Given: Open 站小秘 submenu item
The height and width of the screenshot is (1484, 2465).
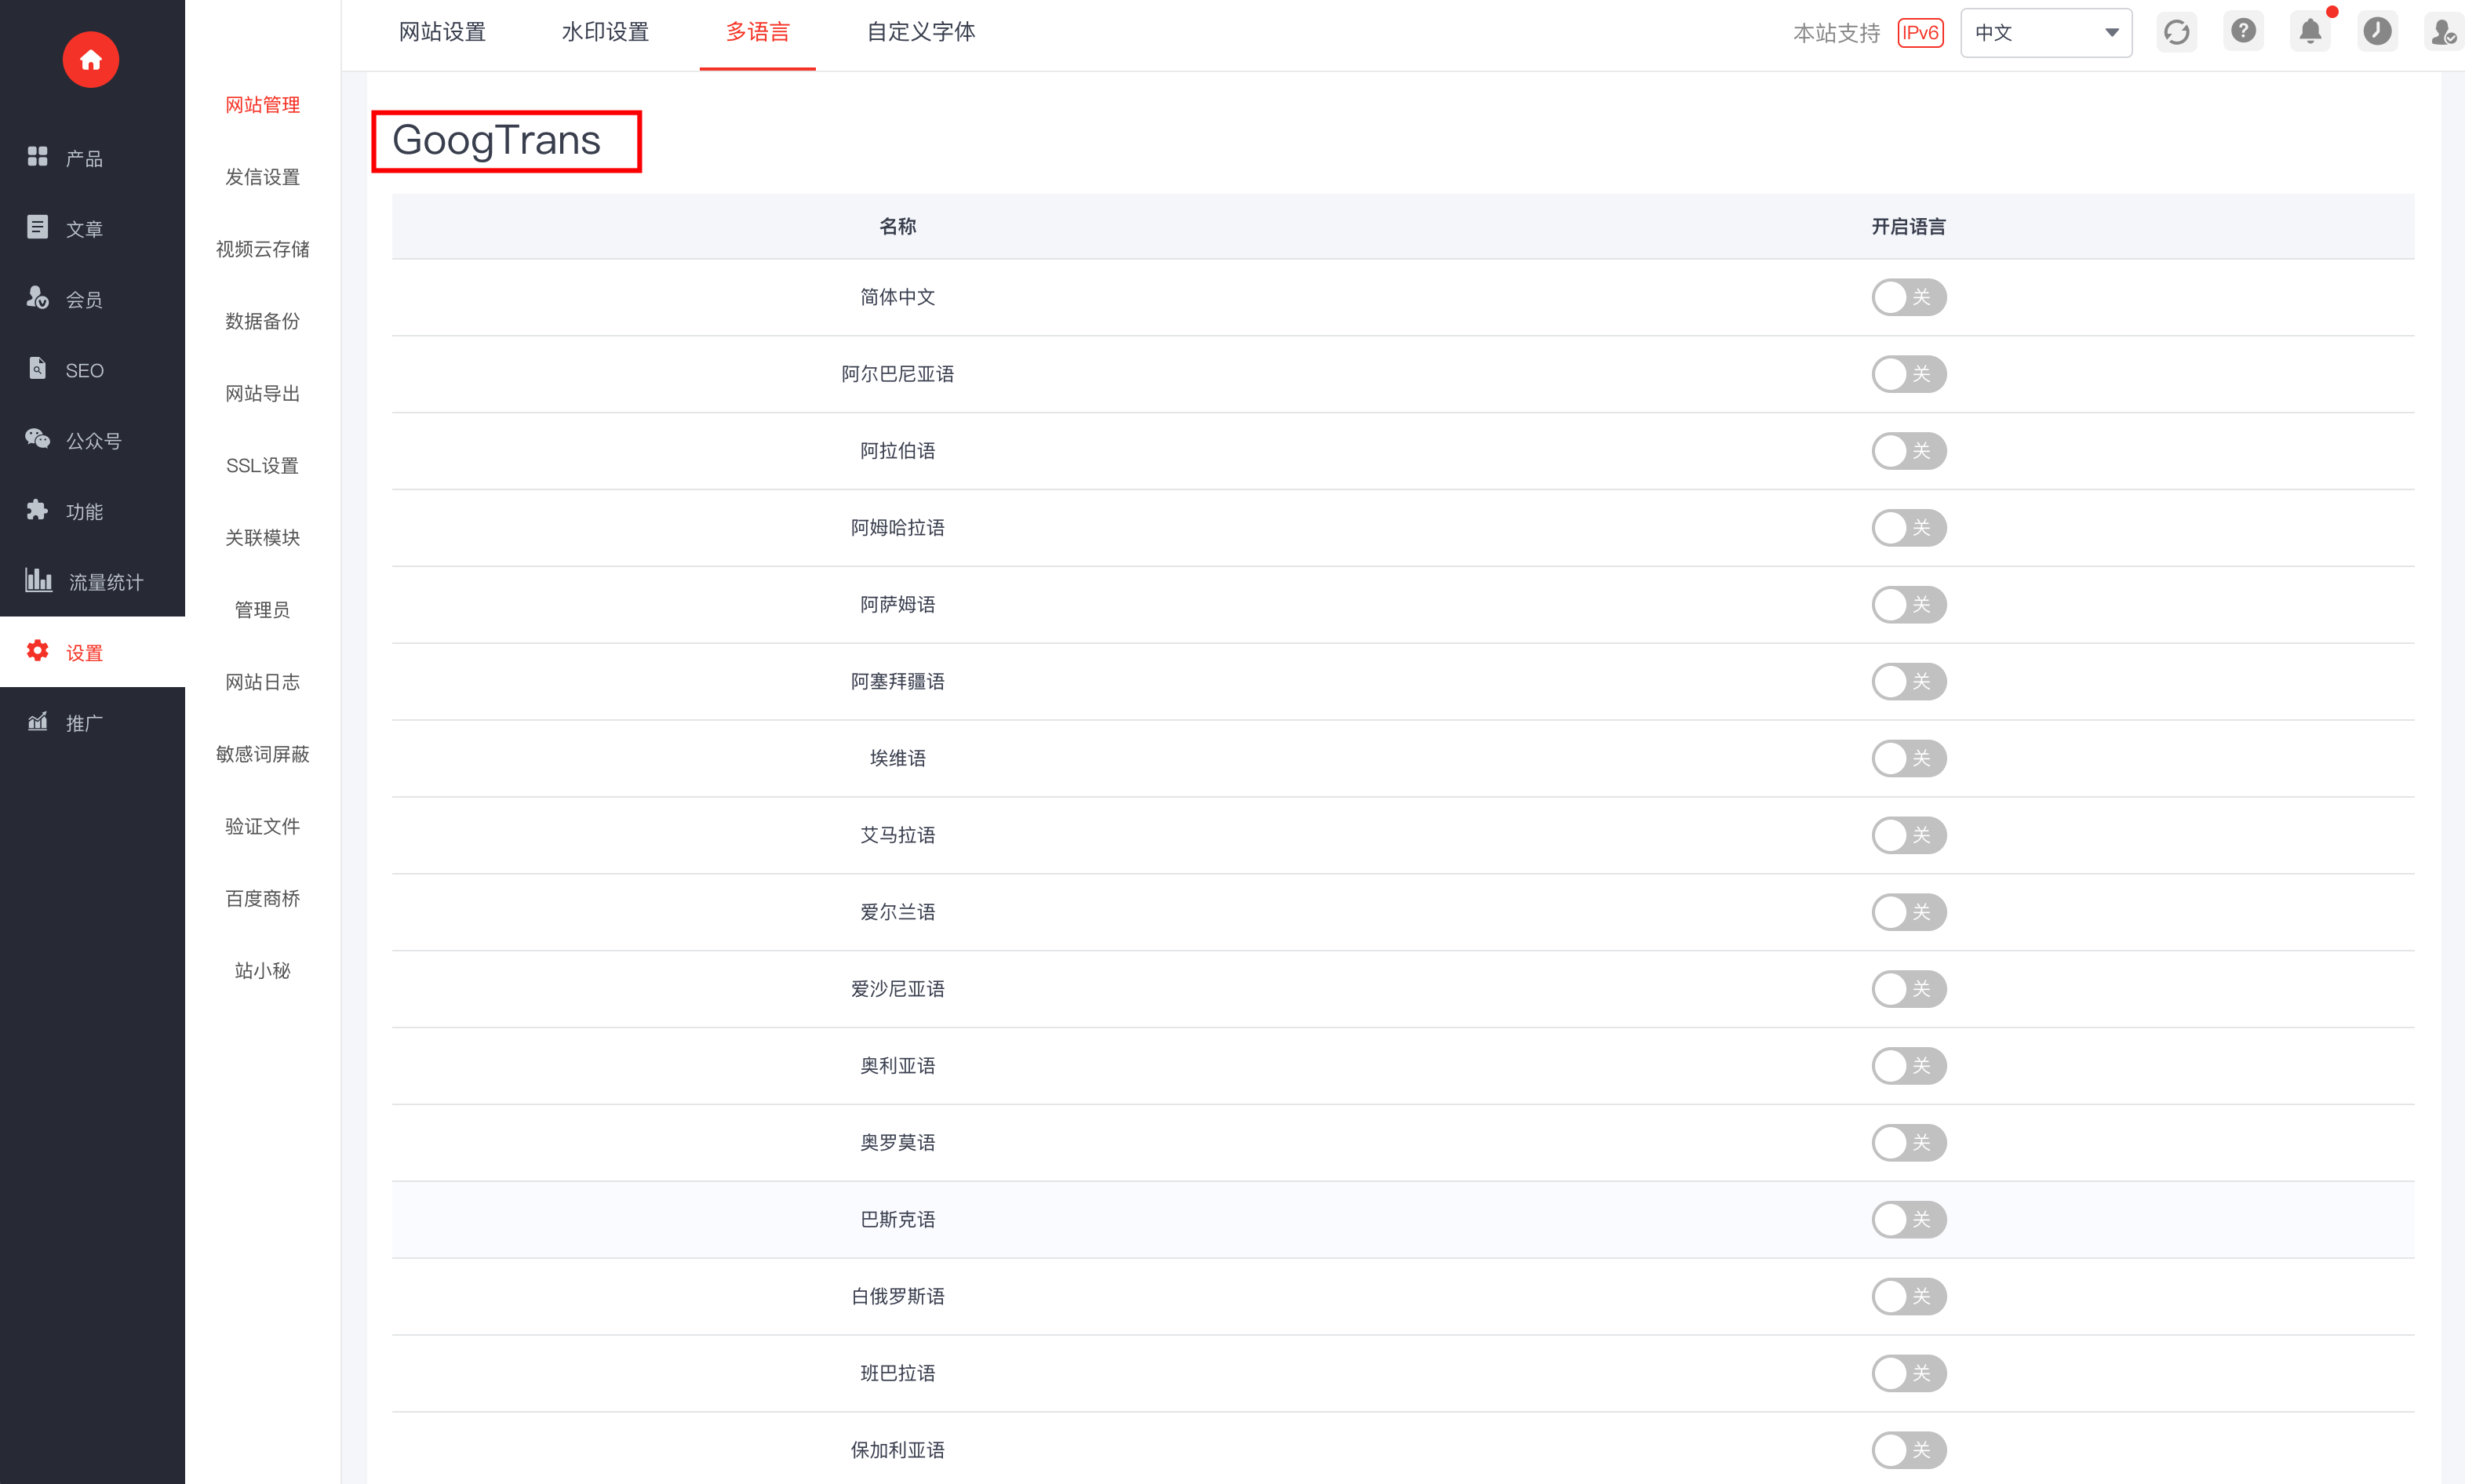Looking at the screenshot, I should [262, 971].
